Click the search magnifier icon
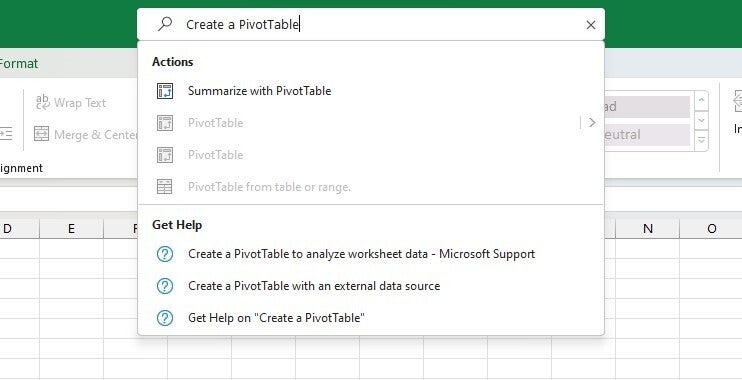Viewport: 742px width, 380px height. (x=165, y=24)
